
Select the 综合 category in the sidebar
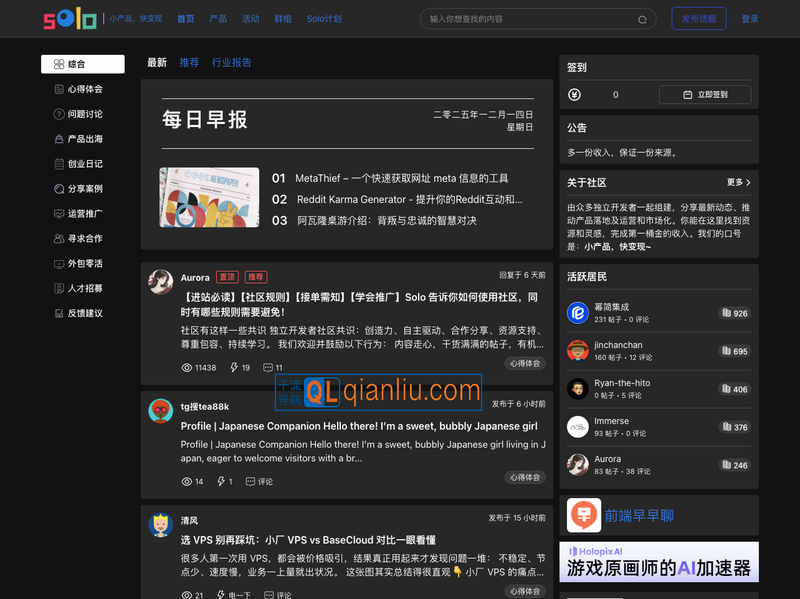click(84, 63)
